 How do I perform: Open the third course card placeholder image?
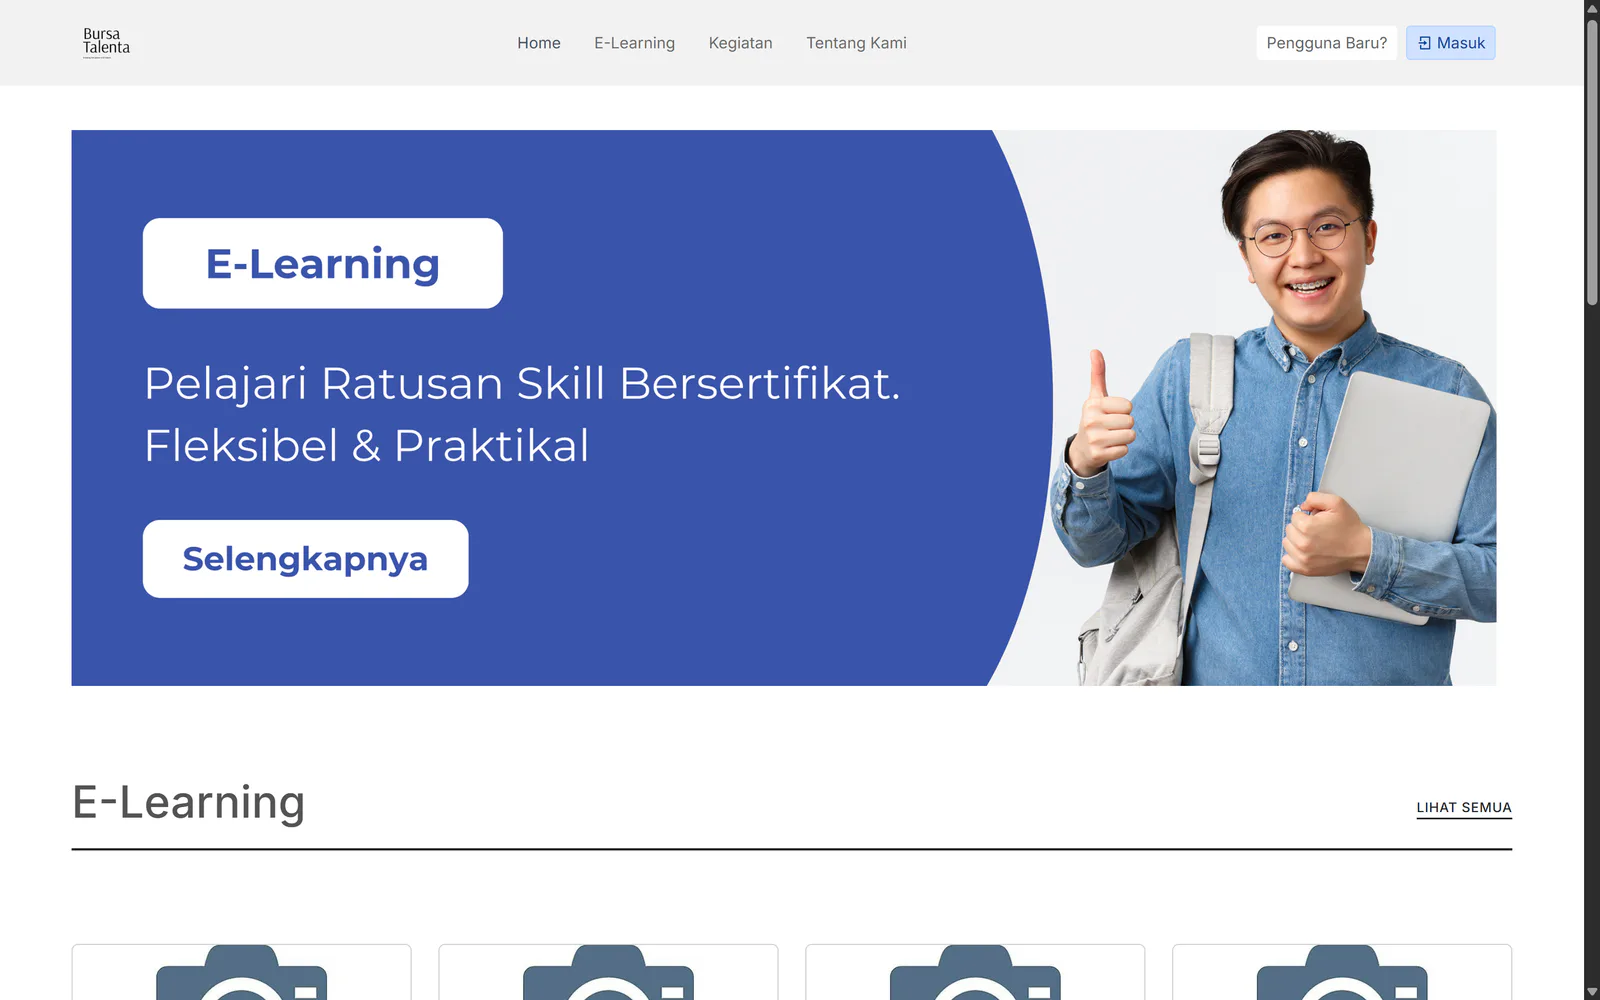coord(975,972)
